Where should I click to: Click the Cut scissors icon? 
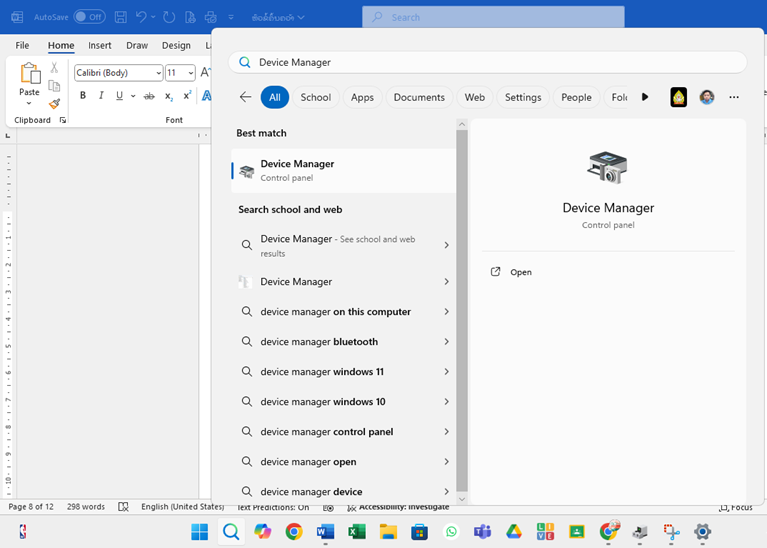(55, 69)
